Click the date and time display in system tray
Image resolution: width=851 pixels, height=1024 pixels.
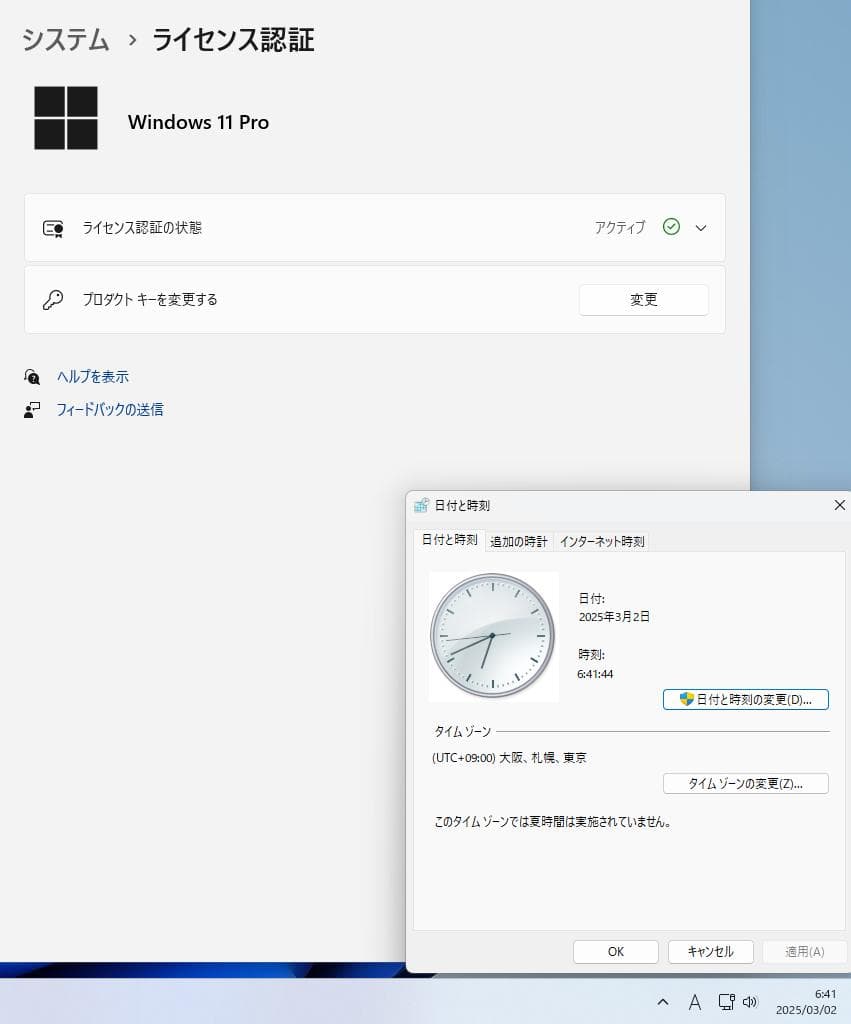[809, 1000]
